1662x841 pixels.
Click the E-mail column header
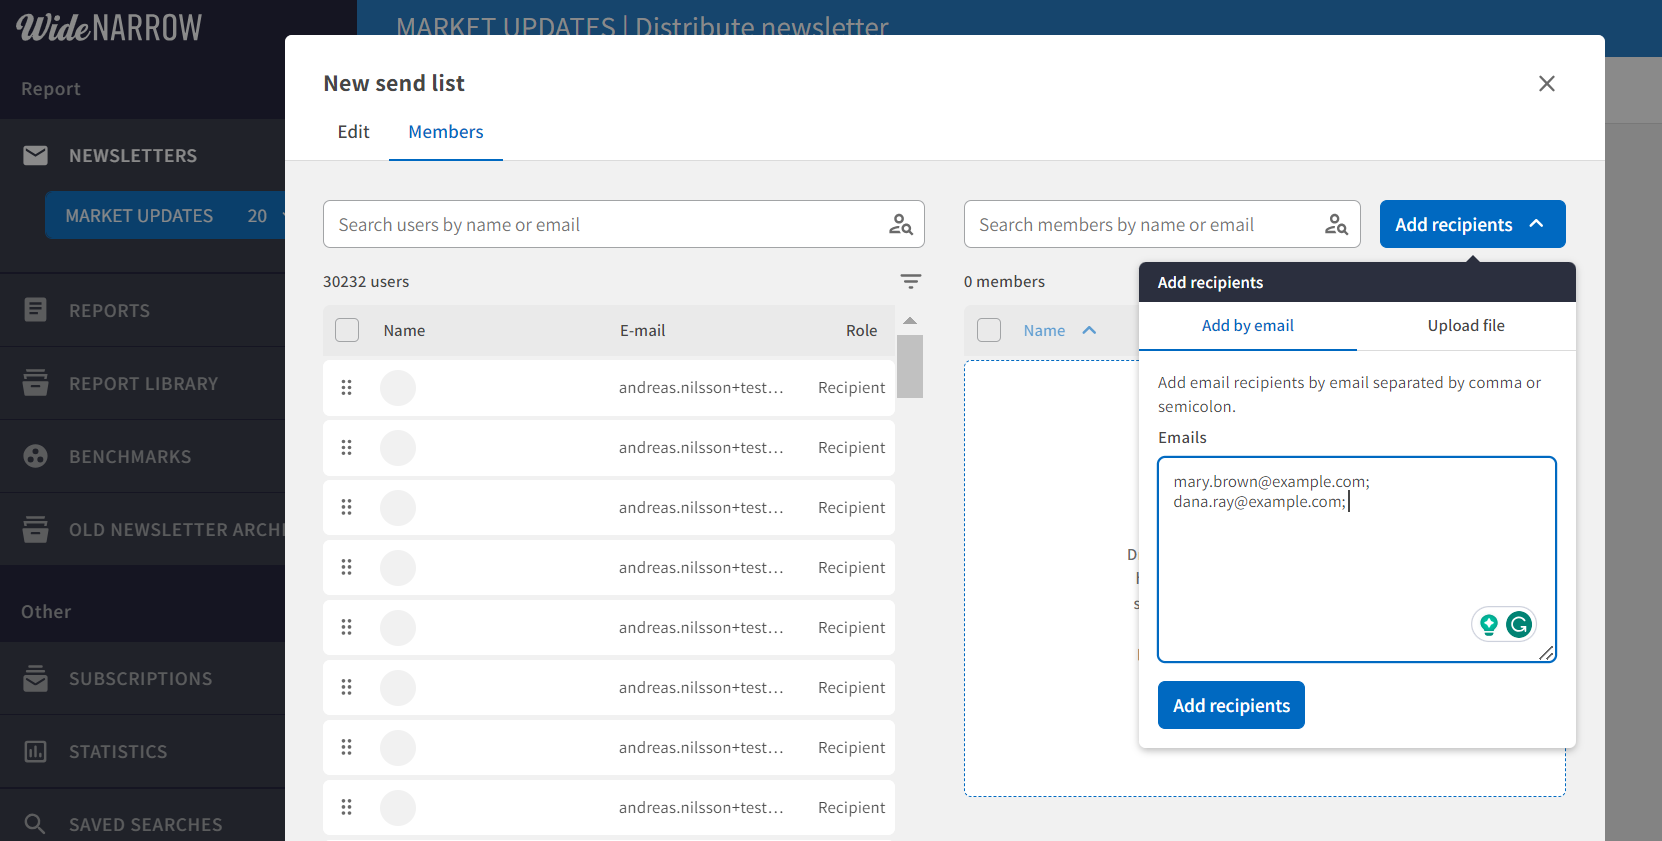pyautogui.click(x=642, y=330)
